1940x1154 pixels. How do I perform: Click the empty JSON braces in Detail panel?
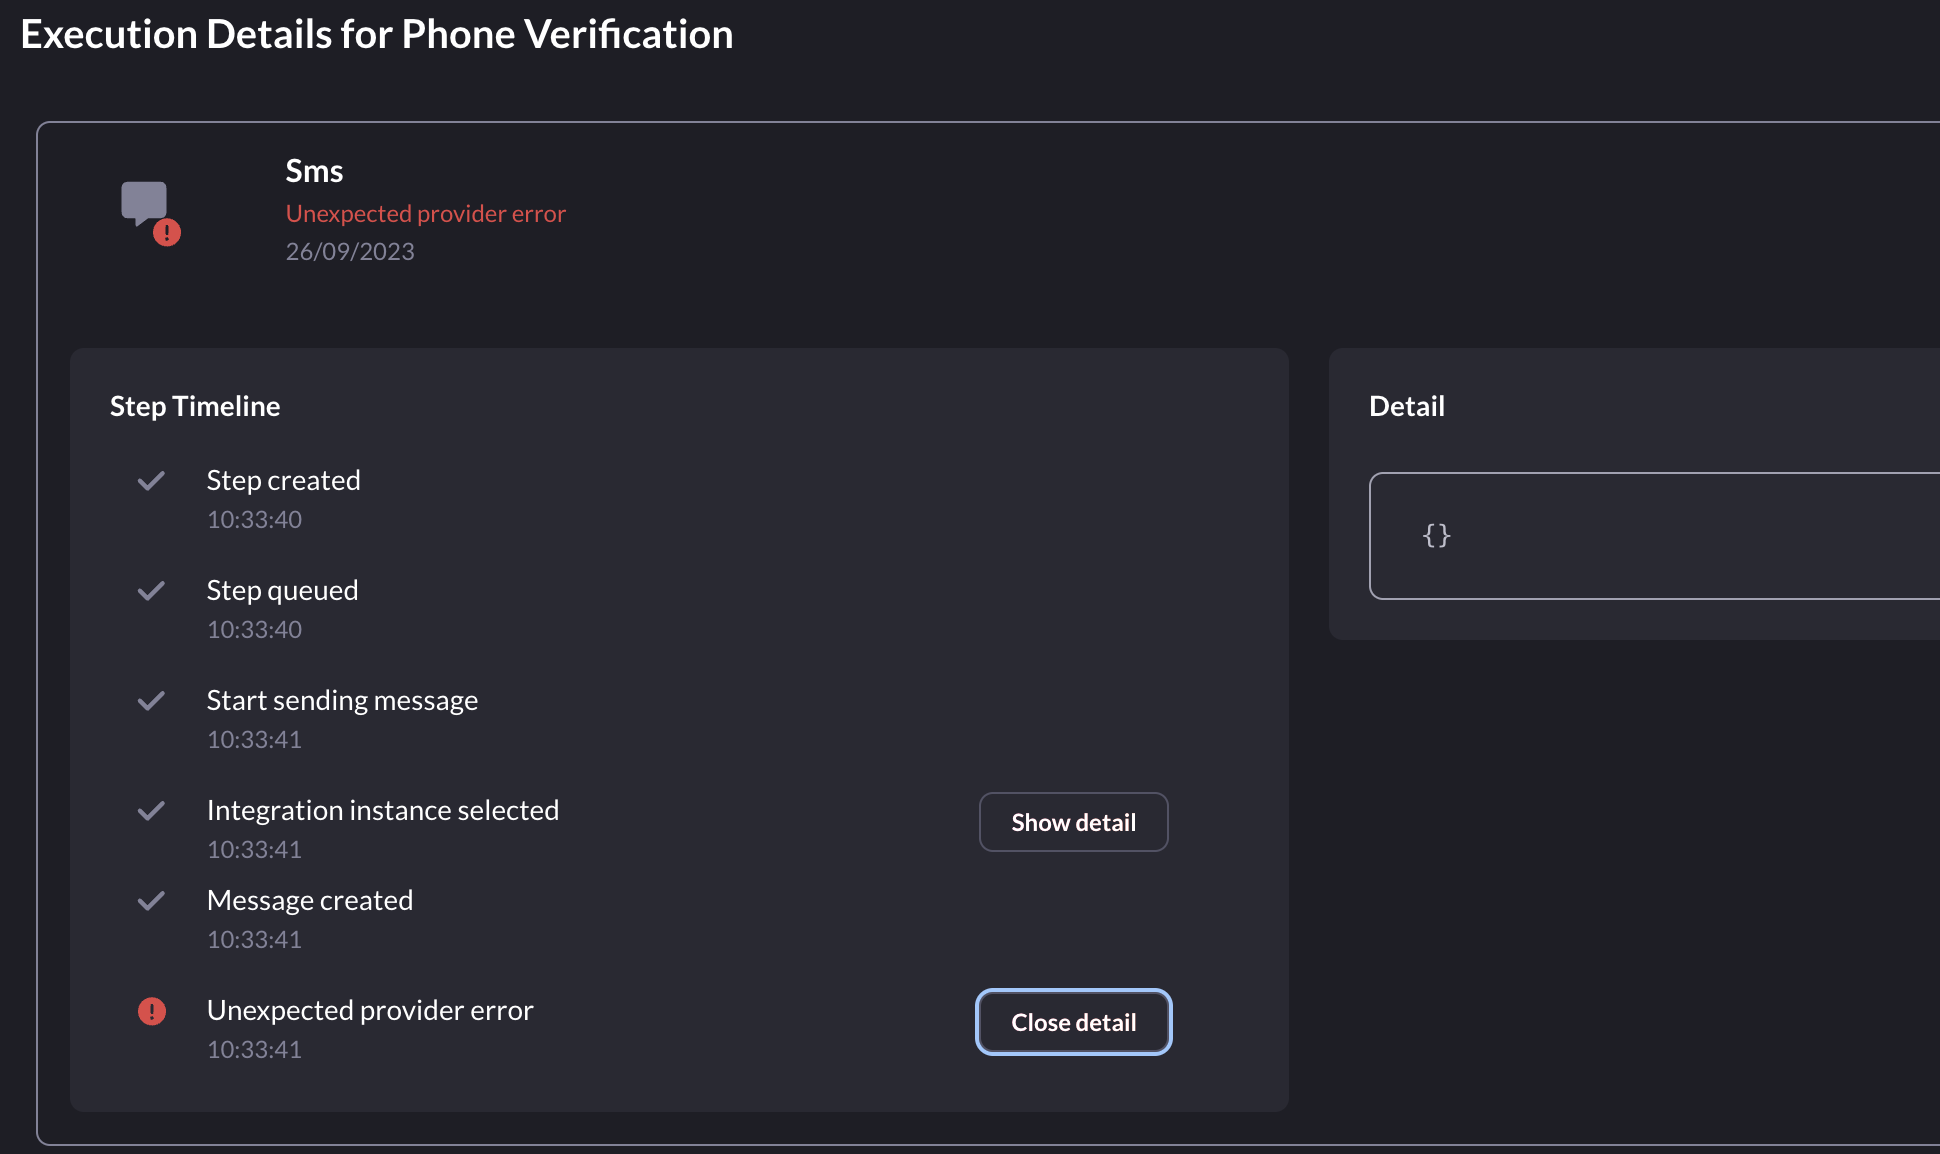[x=1435, y=536]
